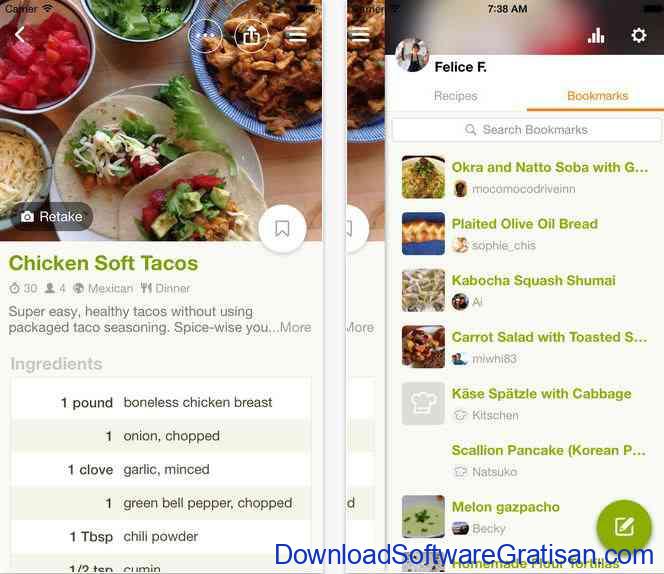This screenshot has height=574, width=664.
Task: Open Carrot Salad with Toasted S... recipe
Action: [549, 337]
